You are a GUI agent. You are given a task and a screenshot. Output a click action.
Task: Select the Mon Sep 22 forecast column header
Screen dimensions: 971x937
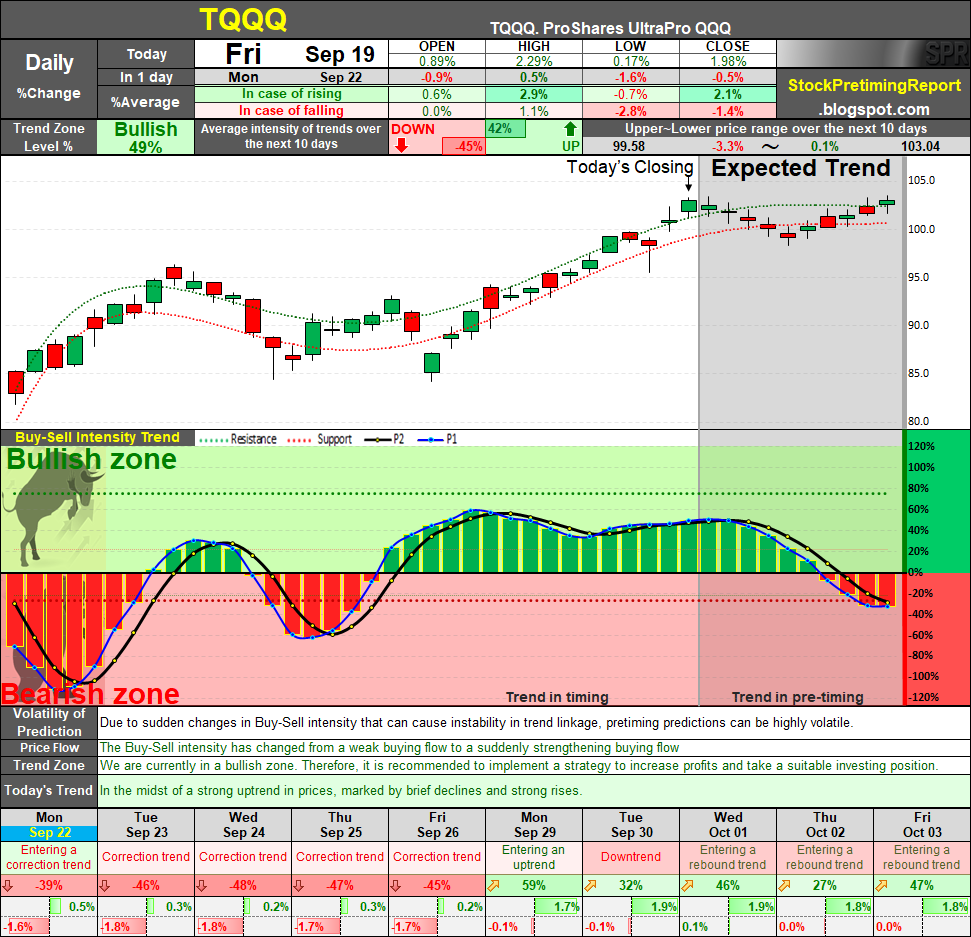(49, 825)
